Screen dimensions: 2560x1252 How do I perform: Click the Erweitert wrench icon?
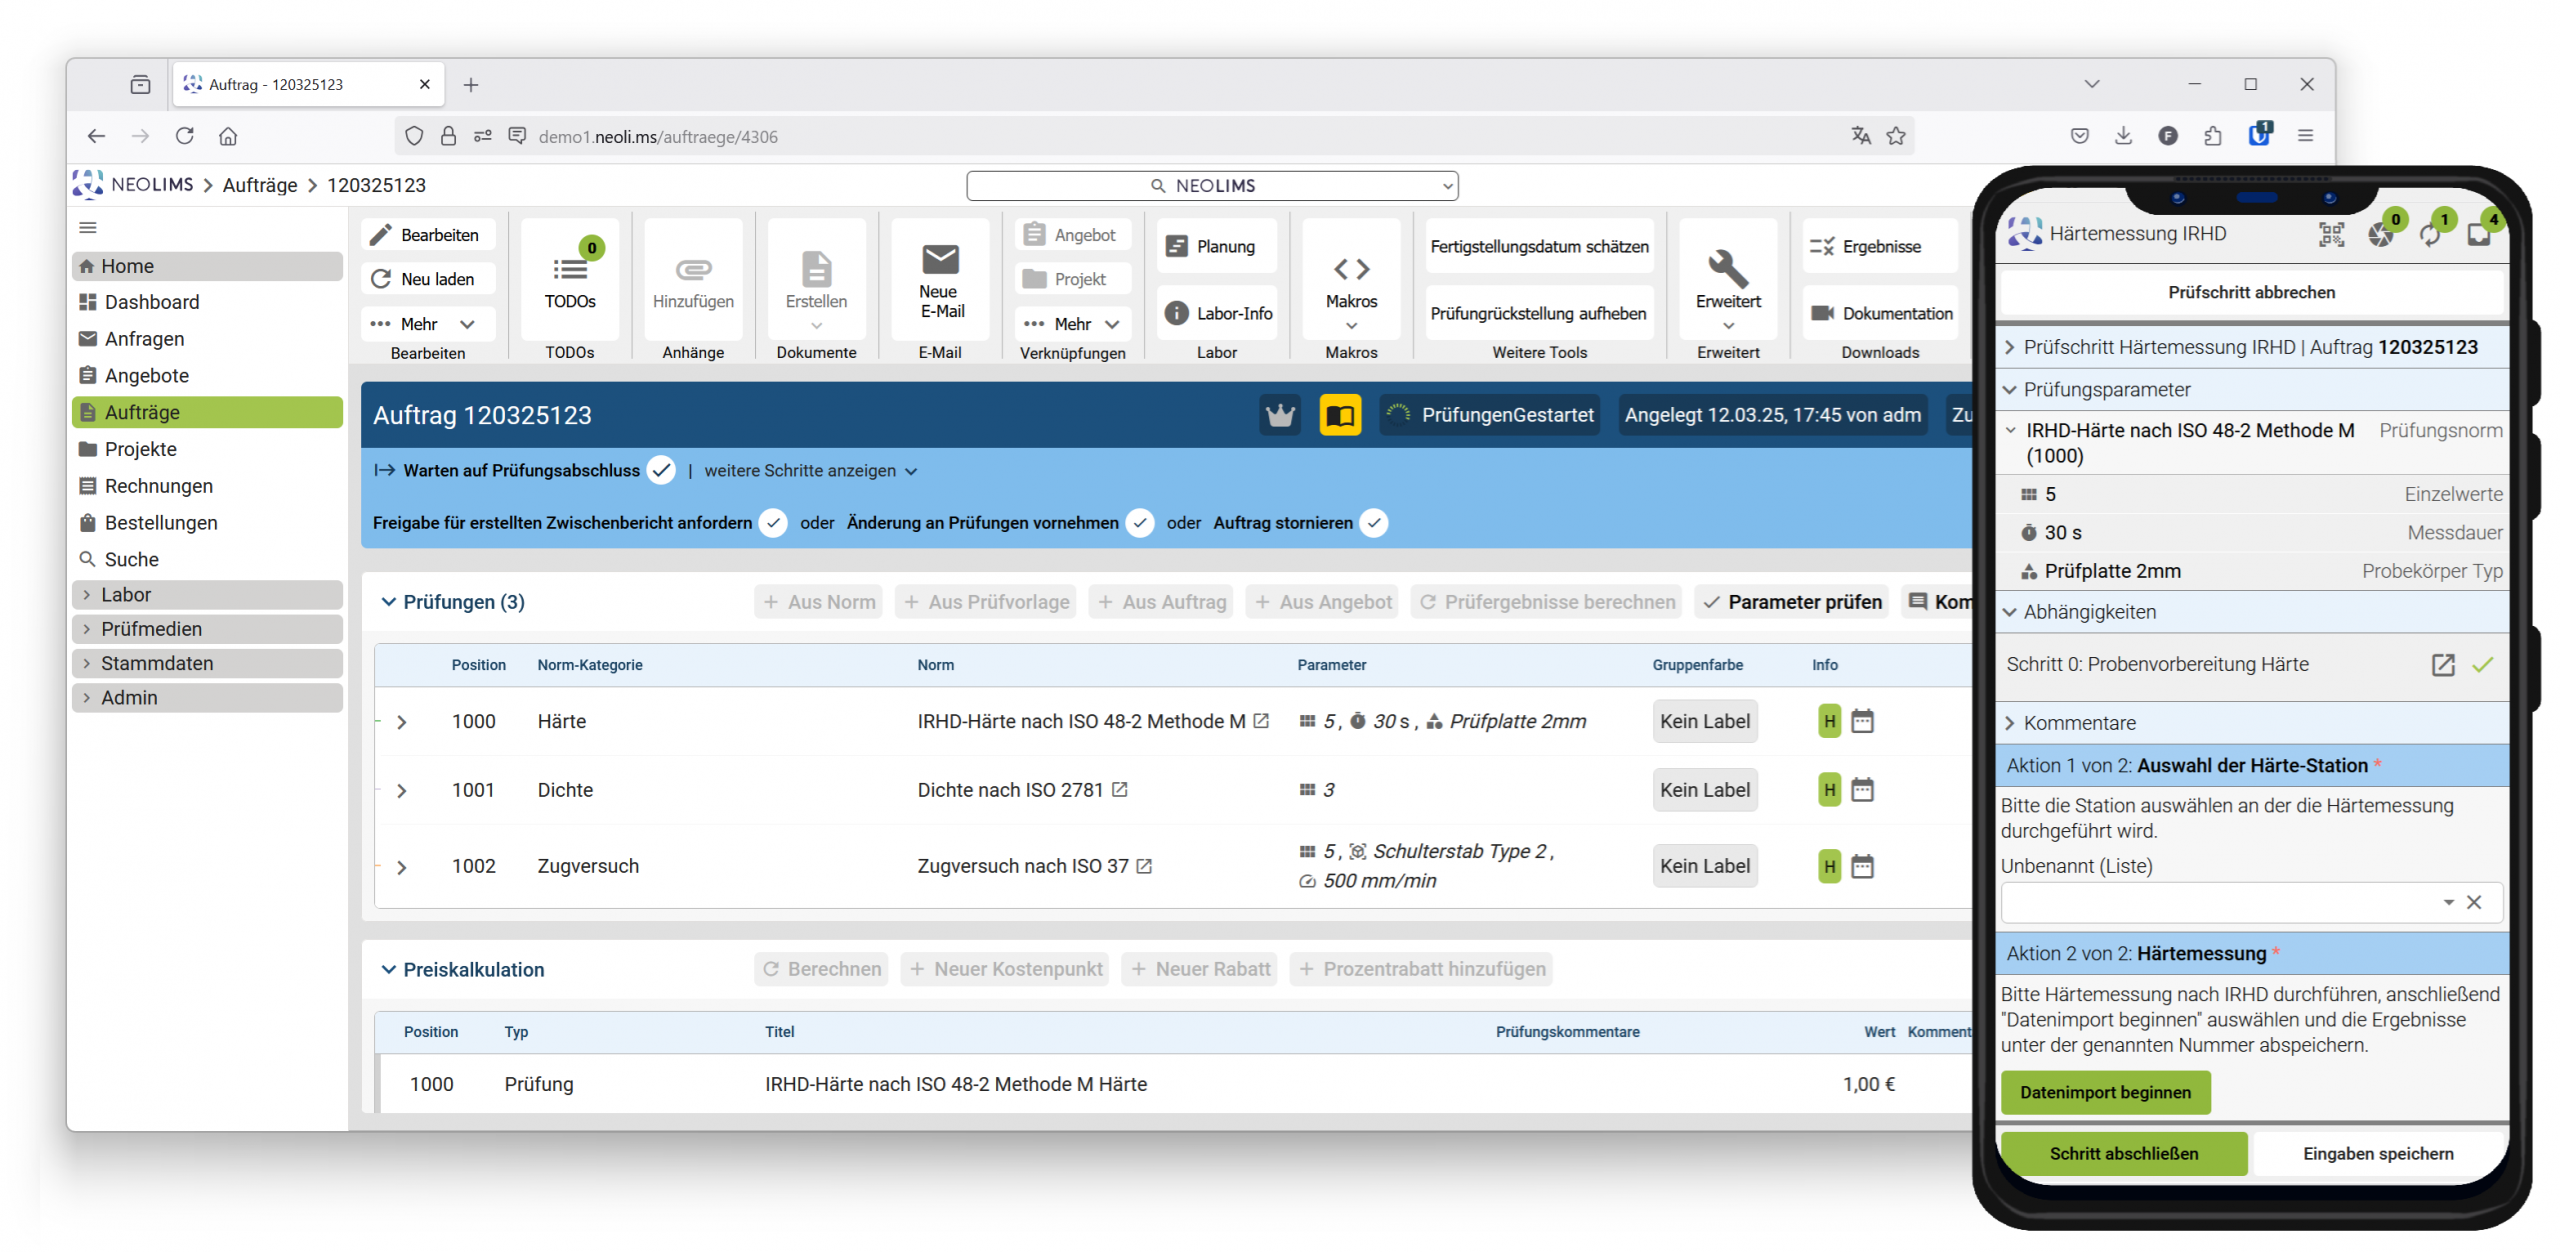point(1727,268)
